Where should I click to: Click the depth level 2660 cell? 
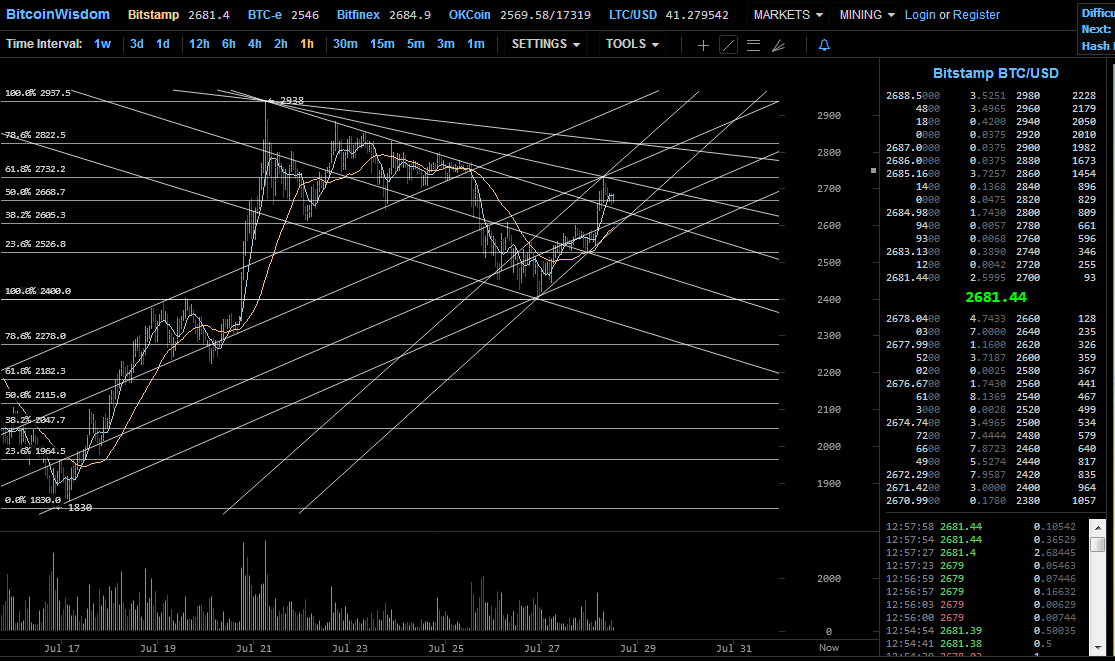pyautogui.click(x=1028, y=318)
